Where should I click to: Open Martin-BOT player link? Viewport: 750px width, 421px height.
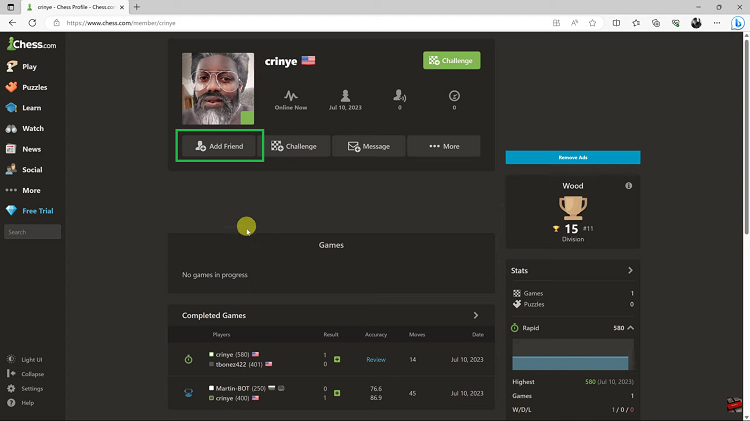click(233, 388)
